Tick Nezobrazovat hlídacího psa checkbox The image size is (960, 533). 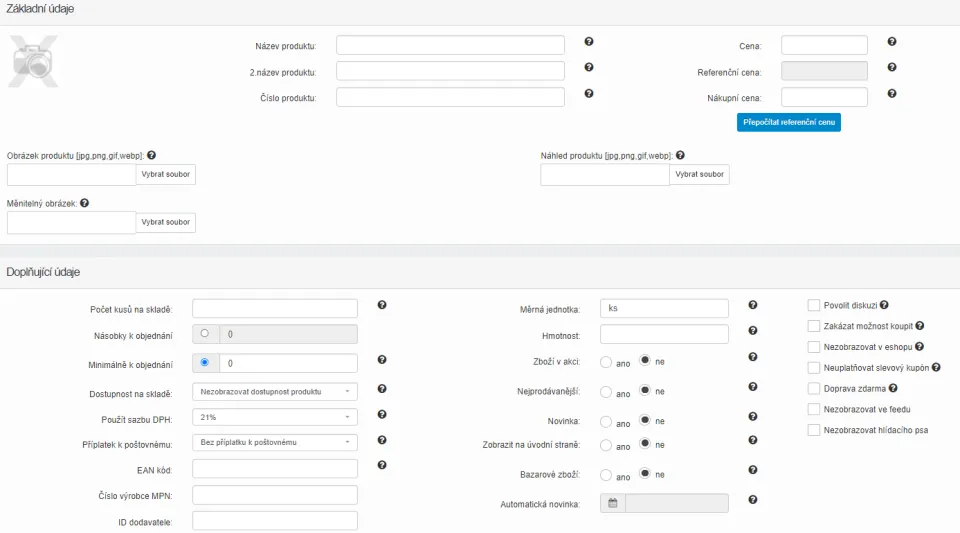pyautogui.click(x=814, y=430)
